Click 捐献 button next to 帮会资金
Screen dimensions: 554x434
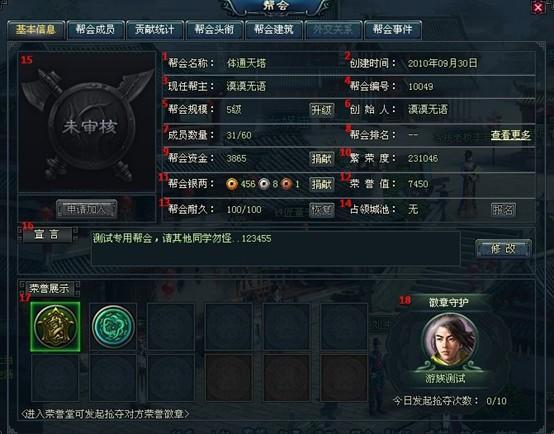pyautogui.click(x=322, y=158)
